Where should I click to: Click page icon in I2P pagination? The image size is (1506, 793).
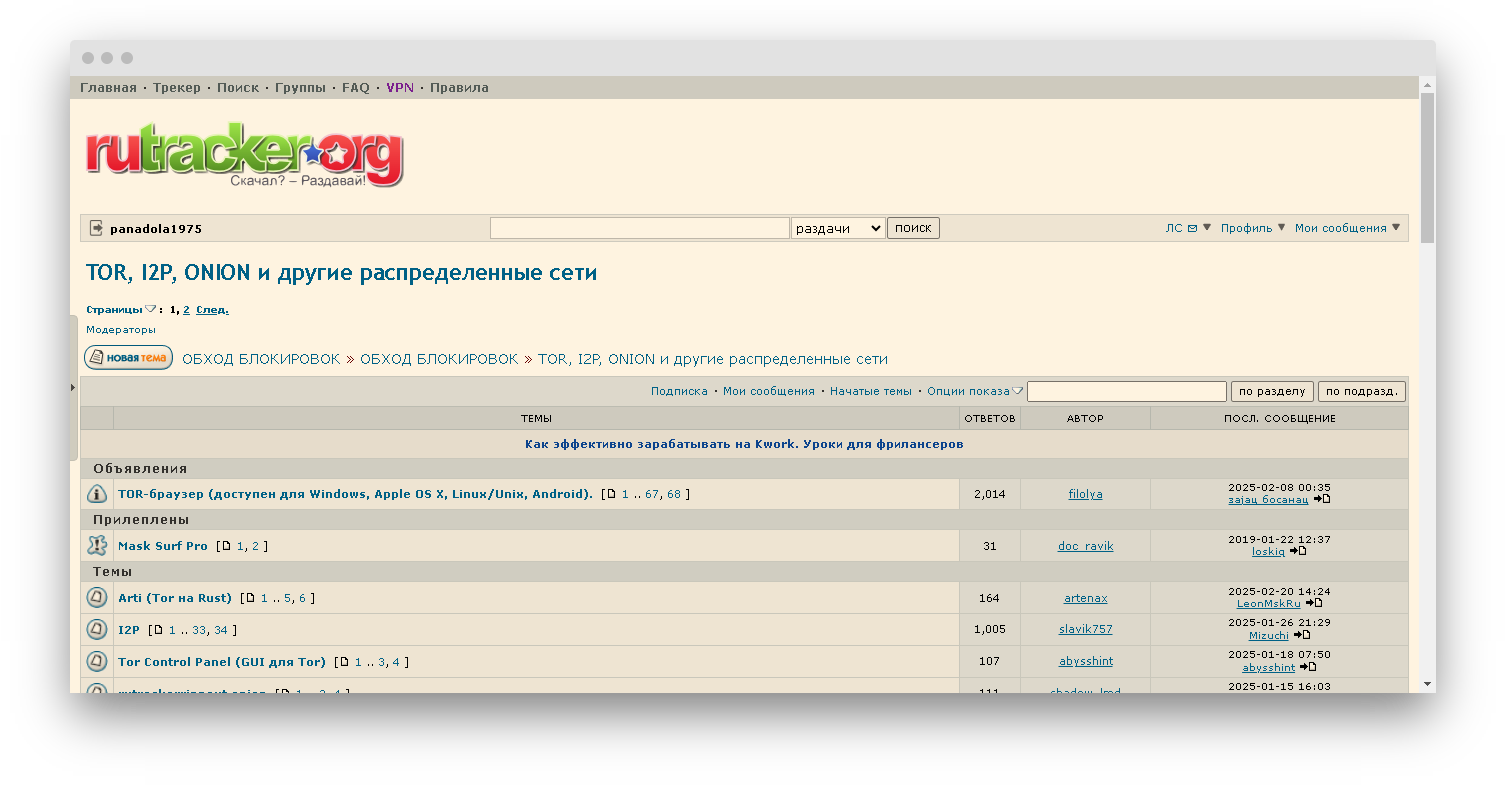point(158,630)
